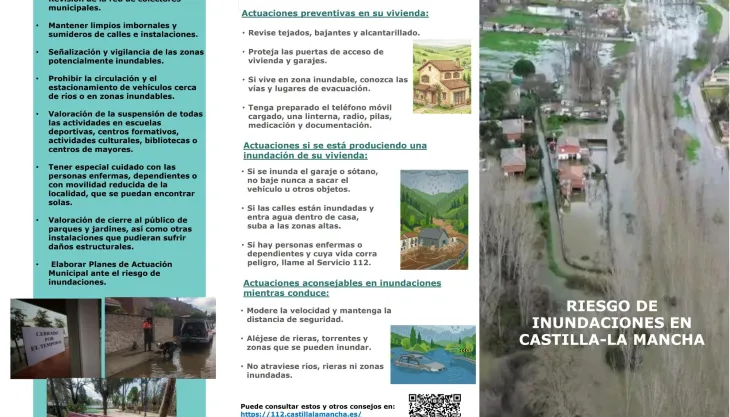Click the 'Cerrado por el temporal' sign photo
The height and width of the screenshot is (417, 730).
point(55,338)
